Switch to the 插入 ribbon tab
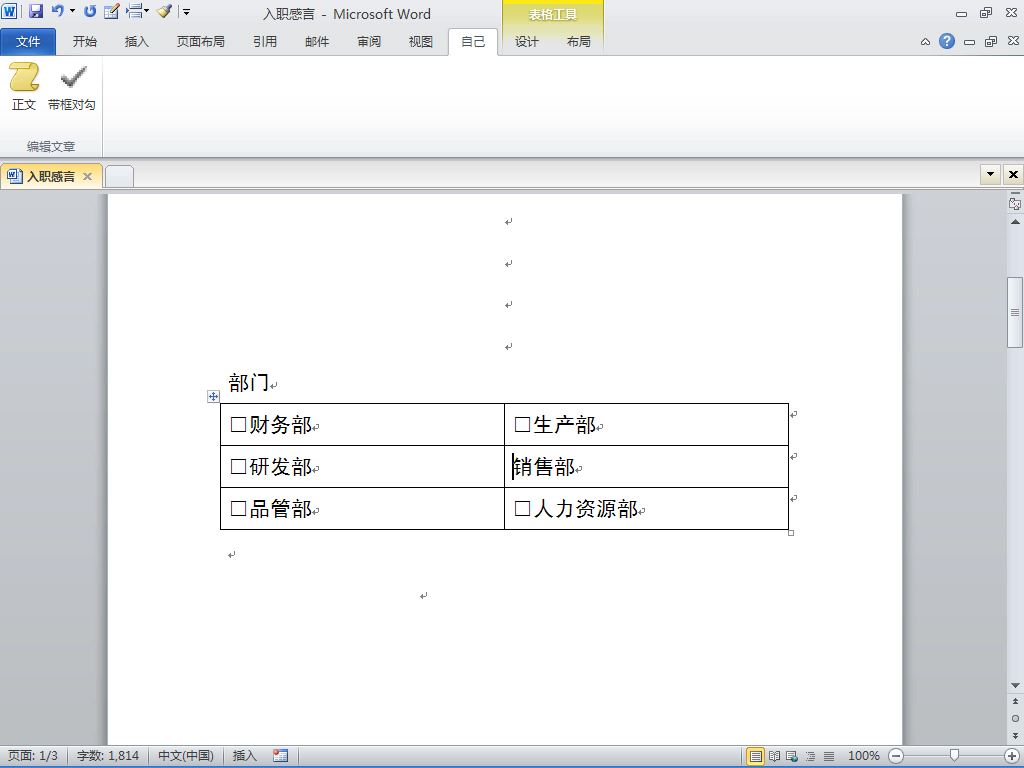This screenshot has width=1024, height=768. click(x=136, y=42)
